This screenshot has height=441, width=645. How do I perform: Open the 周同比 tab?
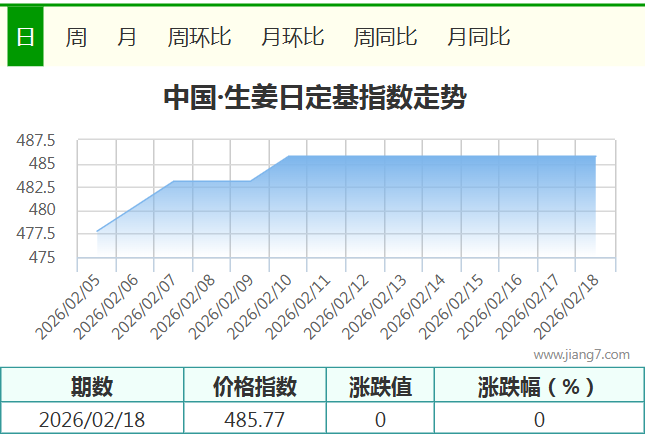pos(385,37)
